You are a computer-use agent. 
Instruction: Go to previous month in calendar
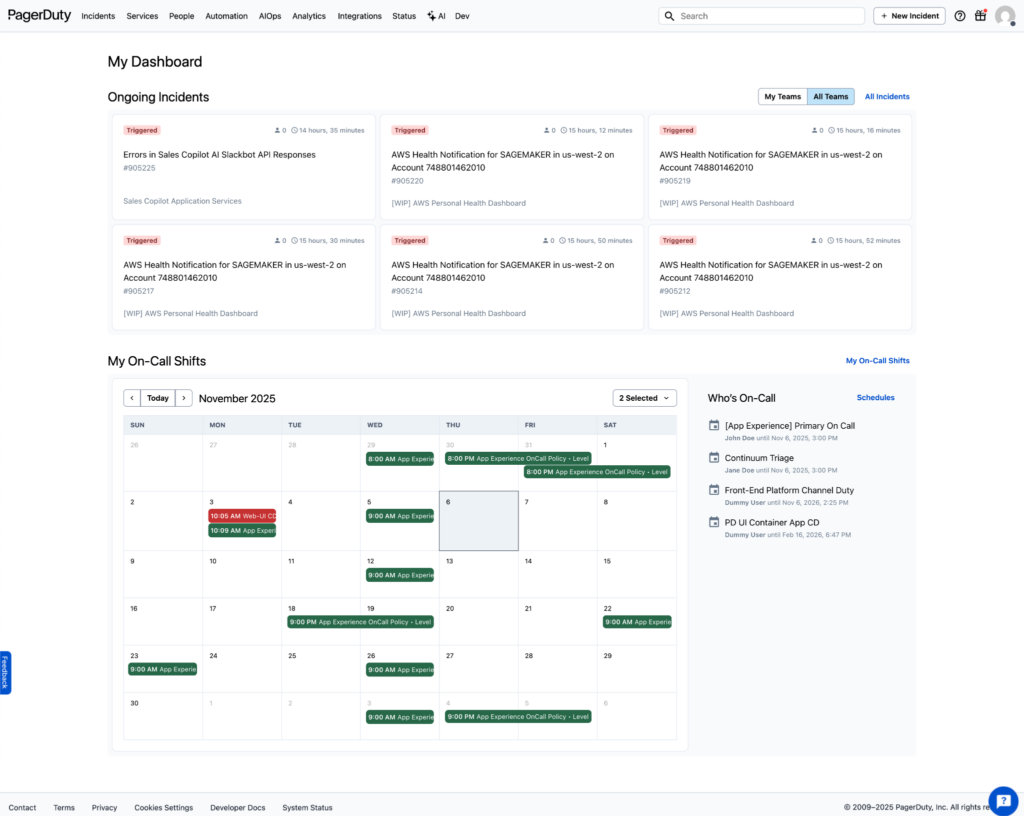click(132, 398)
